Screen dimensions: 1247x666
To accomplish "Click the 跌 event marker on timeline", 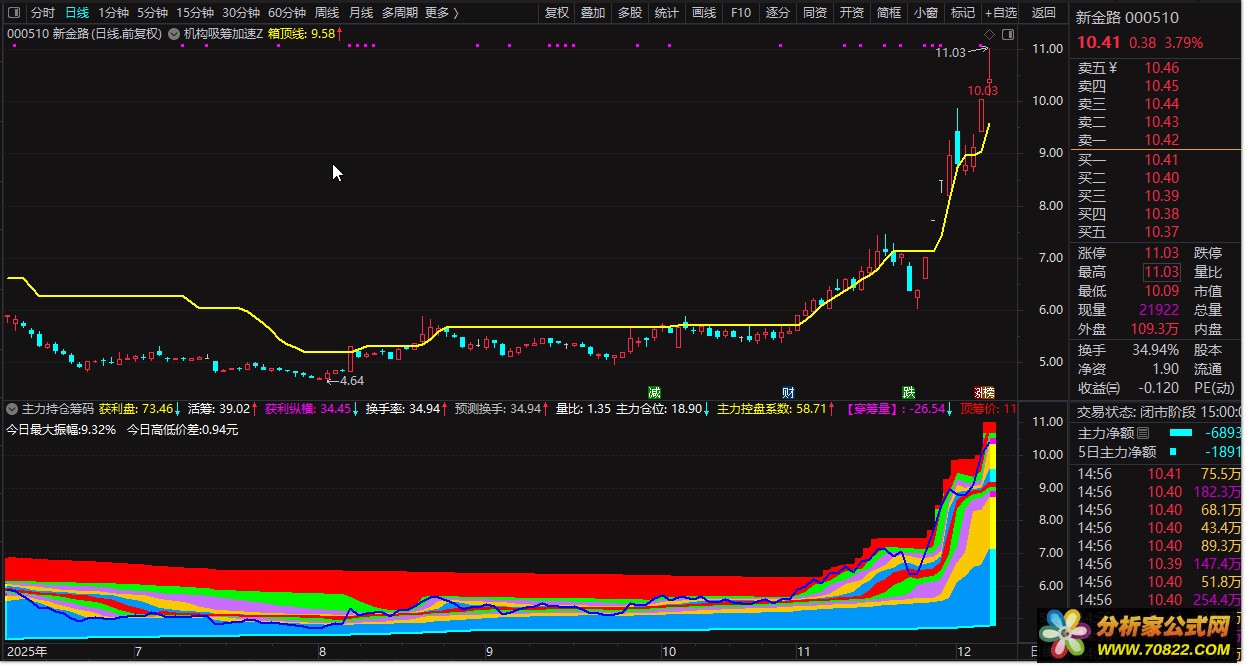I will click(x=908, y=391).
